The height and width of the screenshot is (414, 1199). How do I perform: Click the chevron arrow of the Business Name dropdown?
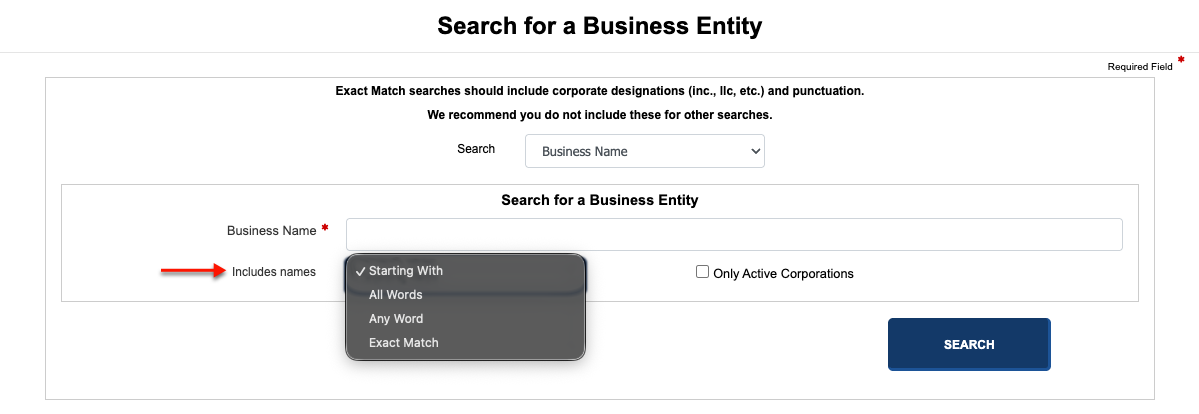tap(755, 152)
